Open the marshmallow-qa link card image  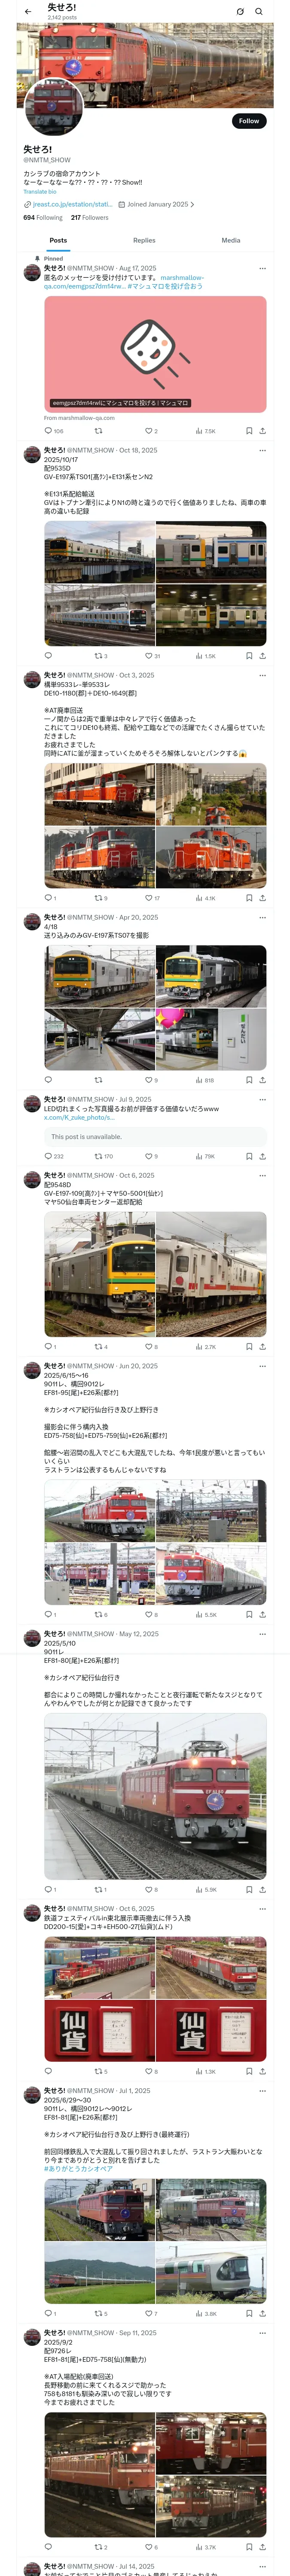click(155, 354)
